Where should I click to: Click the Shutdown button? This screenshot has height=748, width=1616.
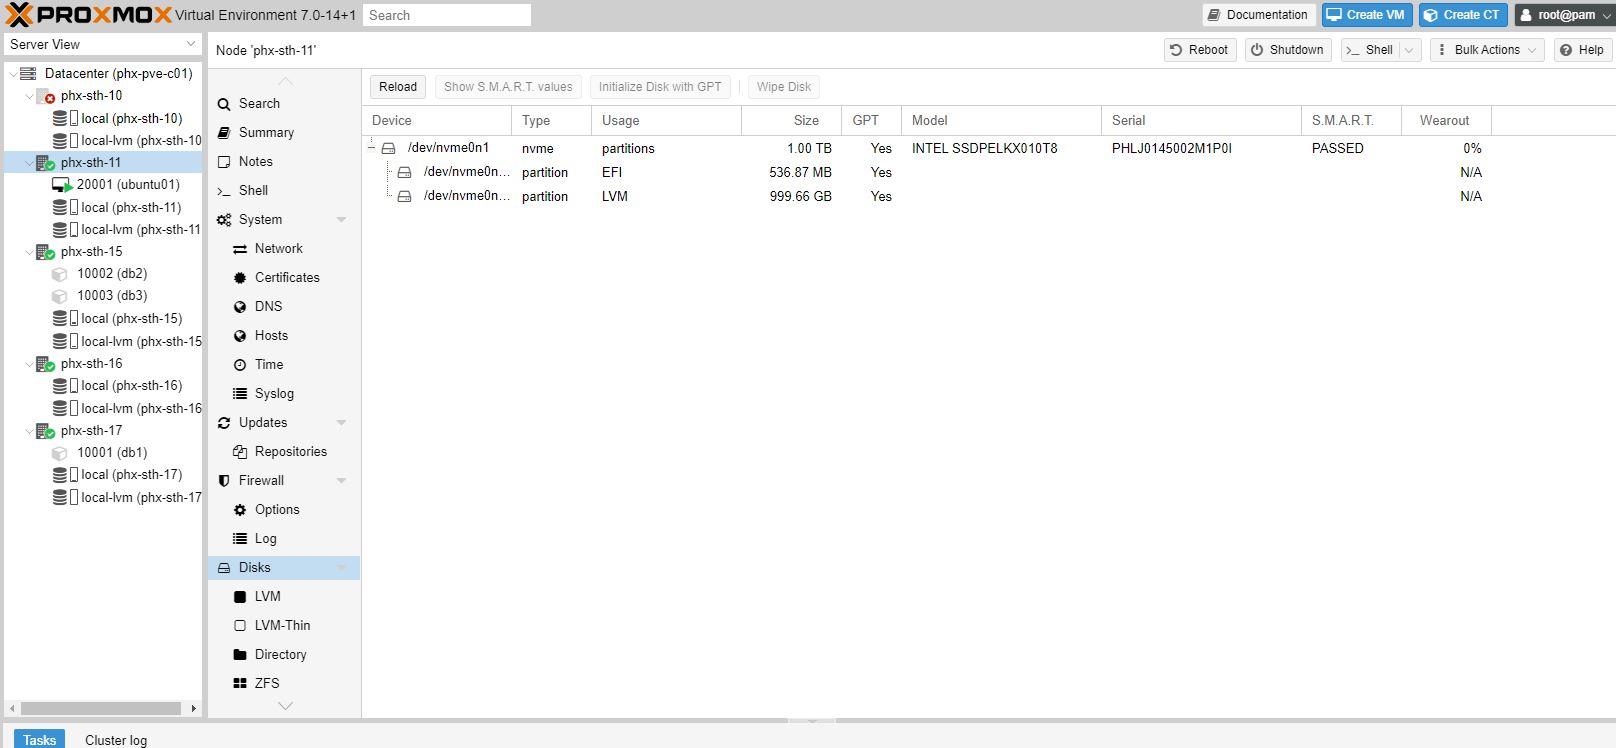[1288, 50]
